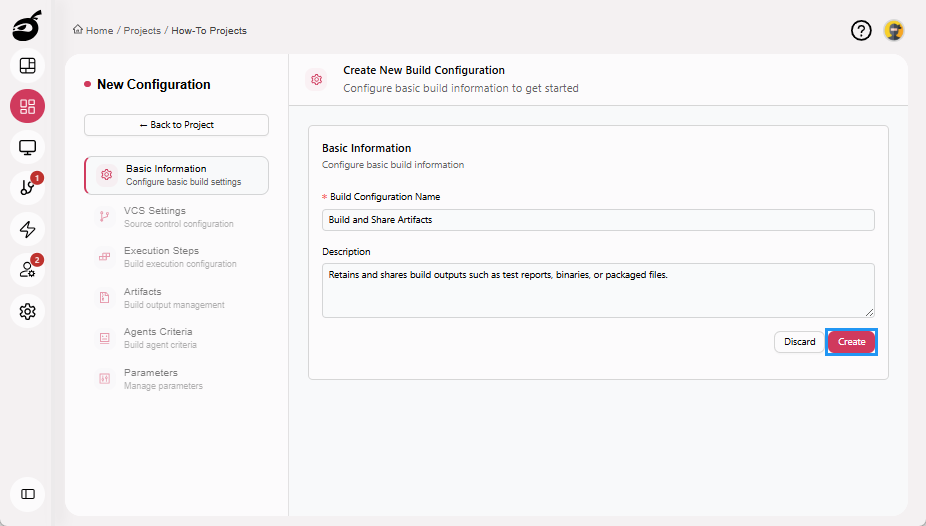Select the Basic Information step
This screenshot has width=926, height=526.
(x=177, y=175)
